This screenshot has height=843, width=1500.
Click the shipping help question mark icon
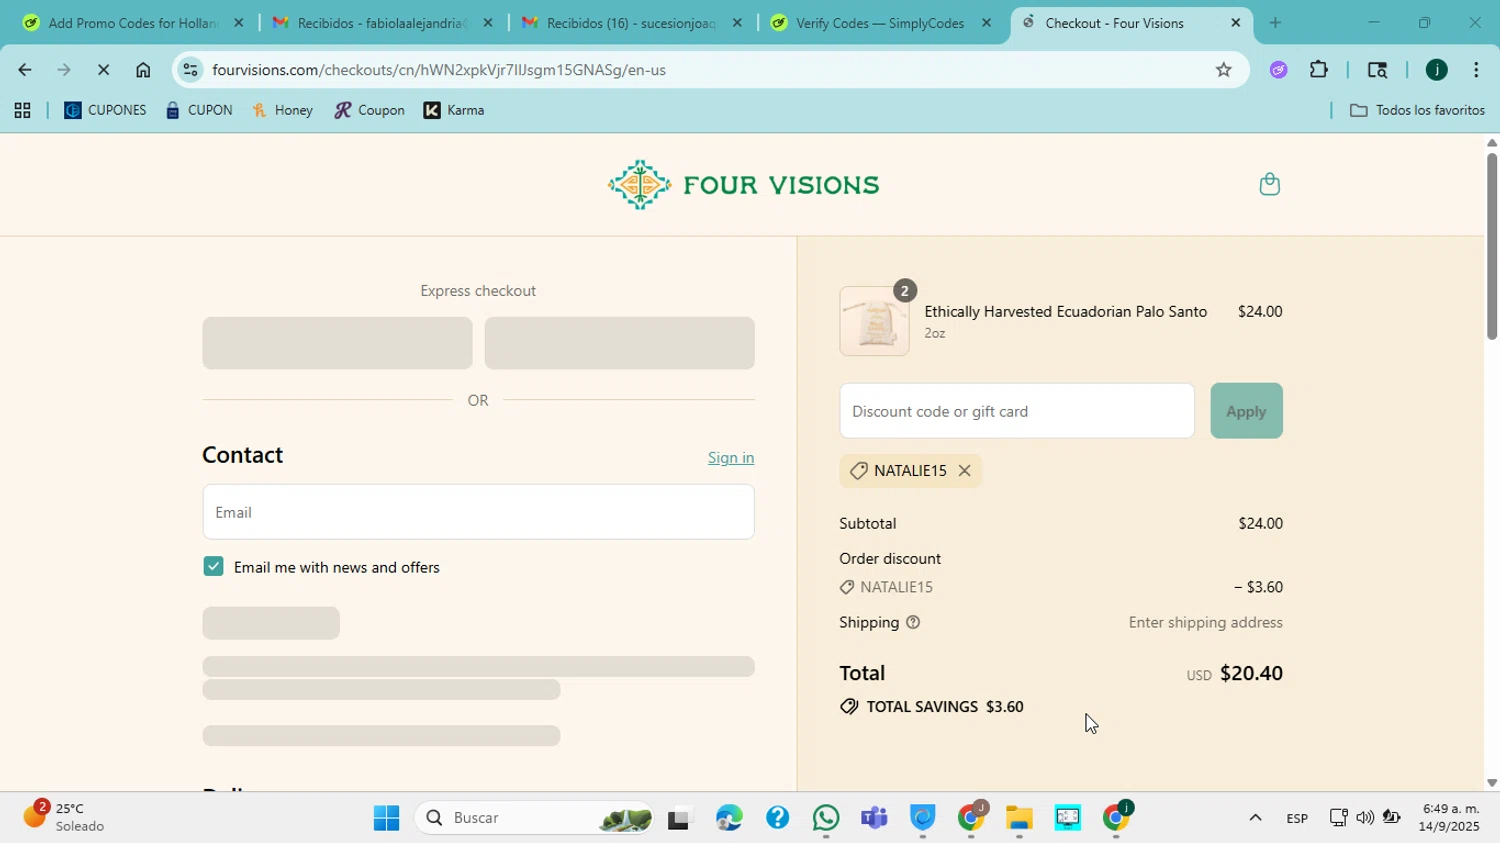913,623
